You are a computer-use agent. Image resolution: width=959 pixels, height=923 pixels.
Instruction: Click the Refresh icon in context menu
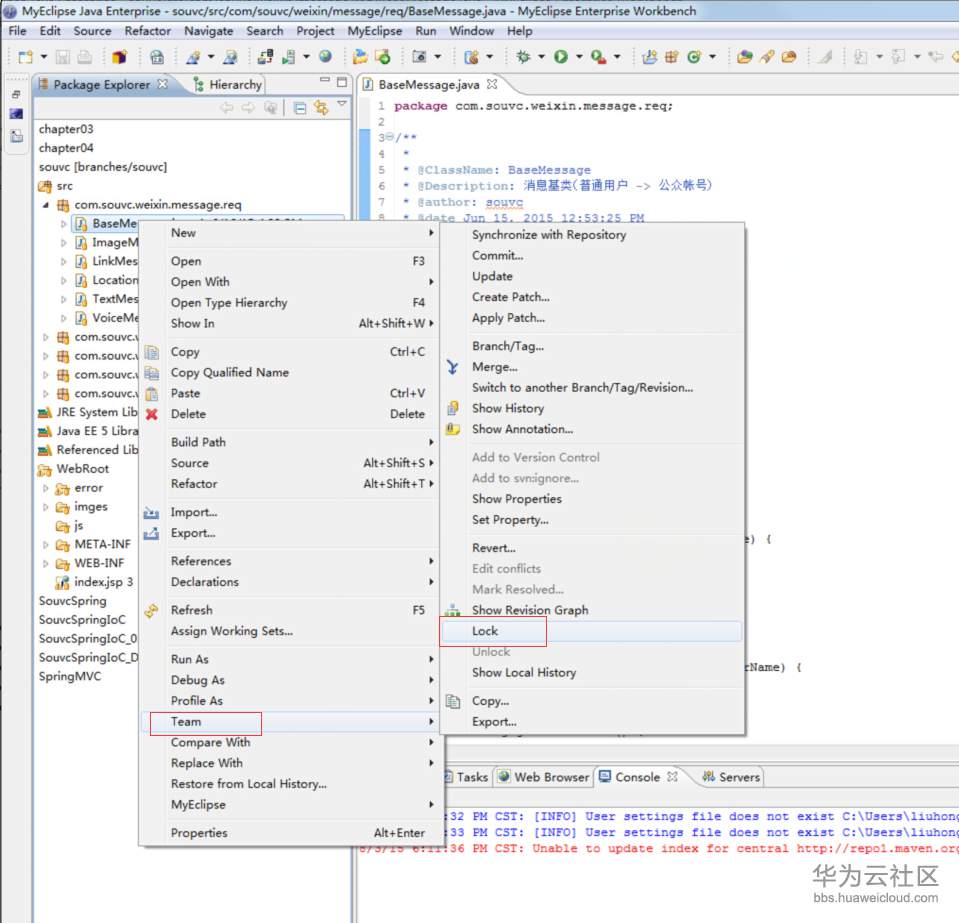pyautogui.click(x=151, y=610)
